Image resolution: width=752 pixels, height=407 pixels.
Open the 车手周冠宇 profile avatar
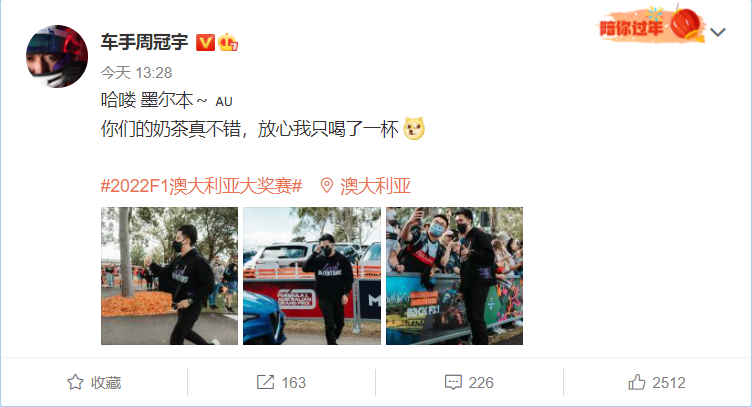57,56
